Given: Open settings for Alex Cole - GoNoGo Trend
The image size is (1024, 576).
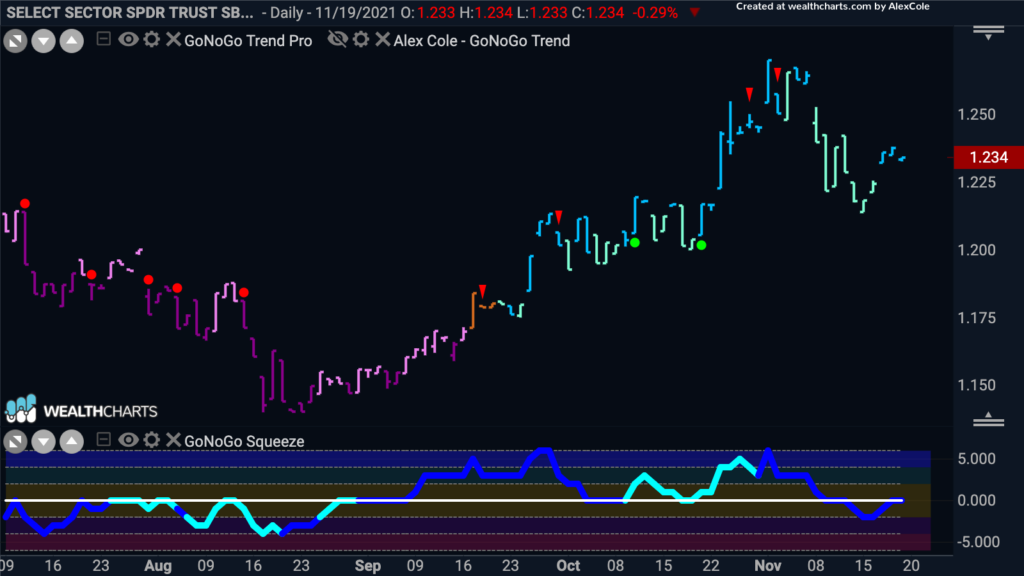Looking at the screenshot, I should click(361, 39).
